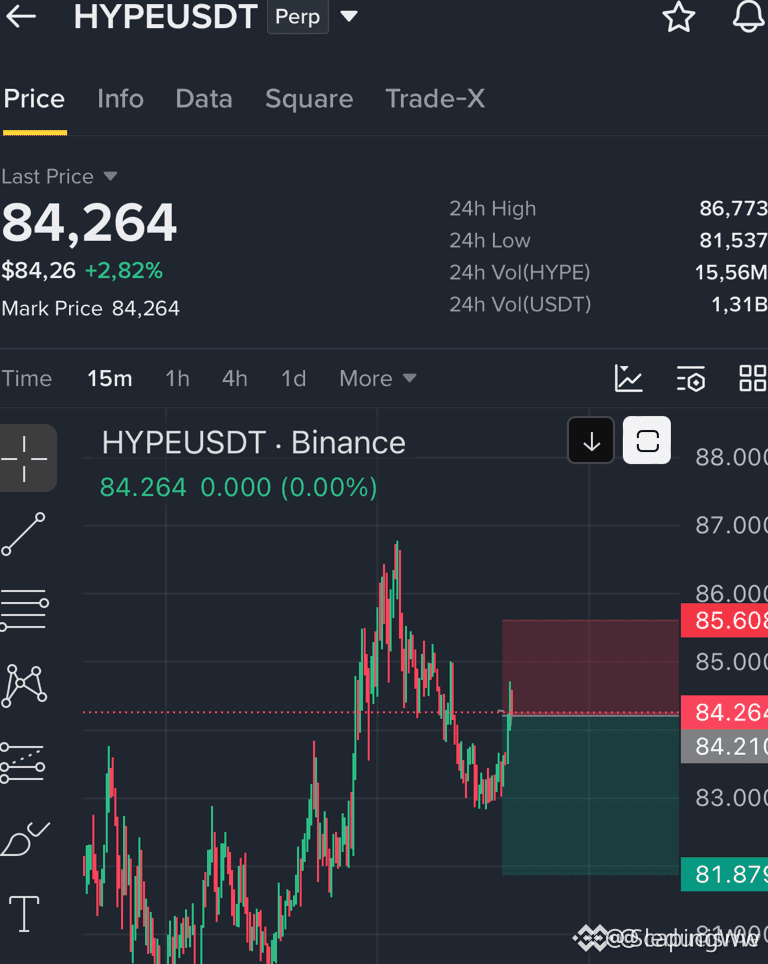Expand the More intervals dropdown
The height and width of the screenshot is (964, 768).
click(378, 379)
